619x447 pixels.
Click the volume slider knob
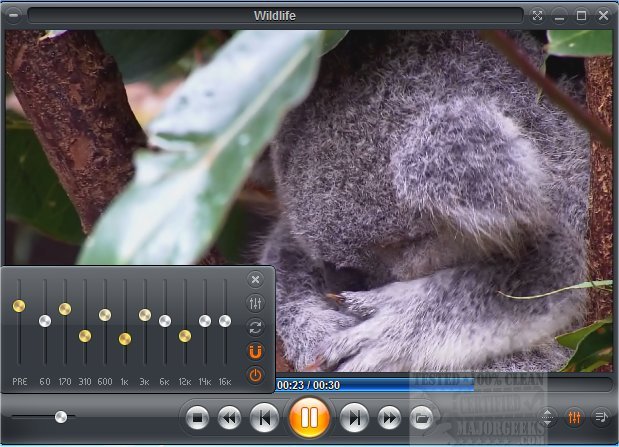[x=61, y=416]
